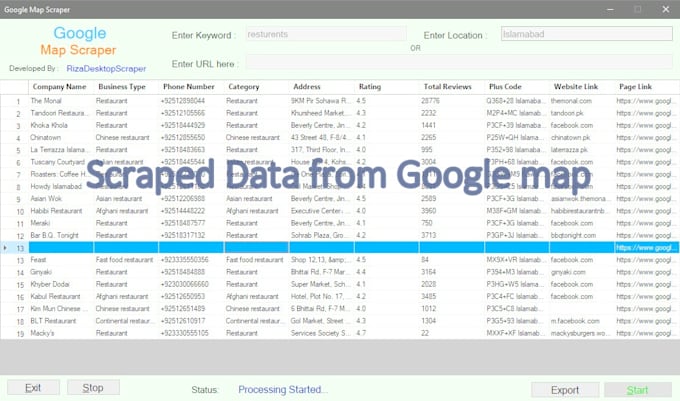Select the 'Bar B.Q. Tonight' cell

(x=61, y=235)
